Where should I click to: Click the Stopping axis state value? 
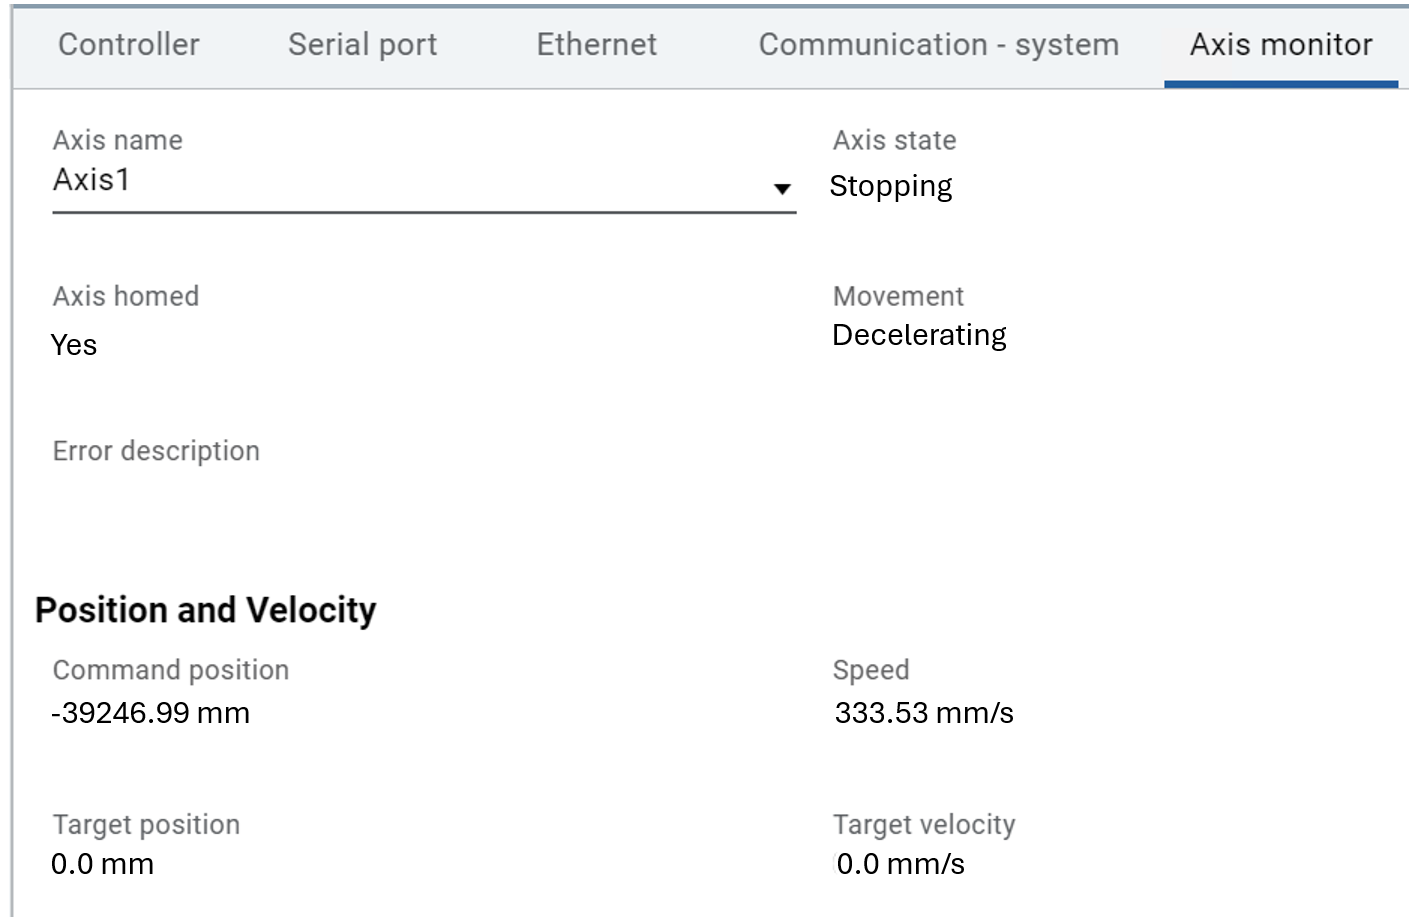click(x=890, y=186)
